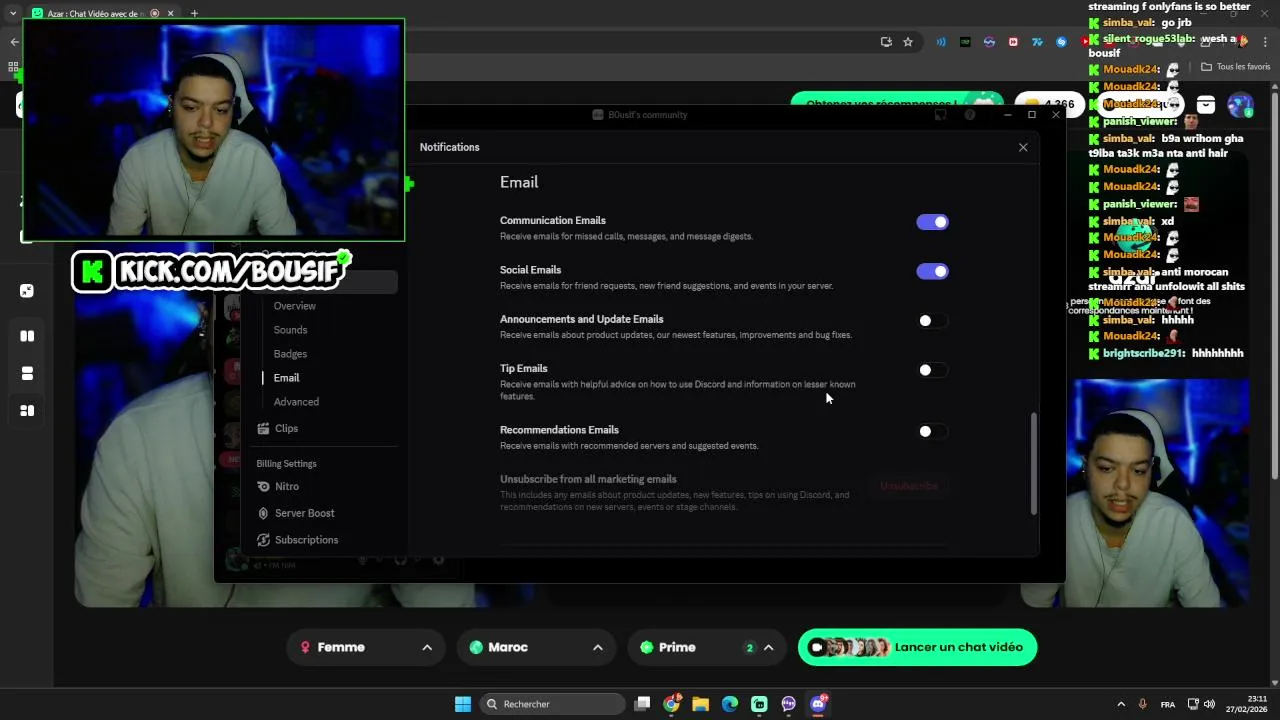
Task: Open Badges settings in sidebar
Action: click(x=290, y=354)
